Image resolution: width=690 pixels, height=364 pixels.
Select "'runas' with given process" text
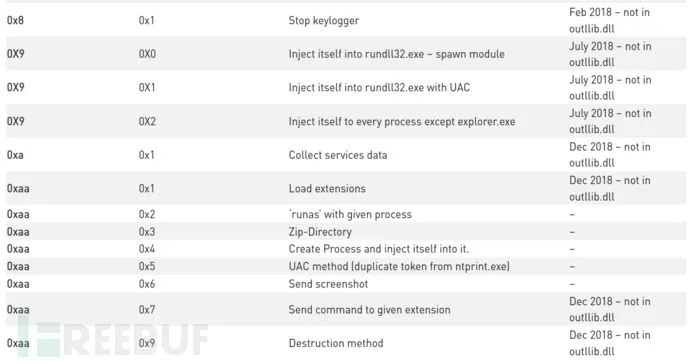350,214
